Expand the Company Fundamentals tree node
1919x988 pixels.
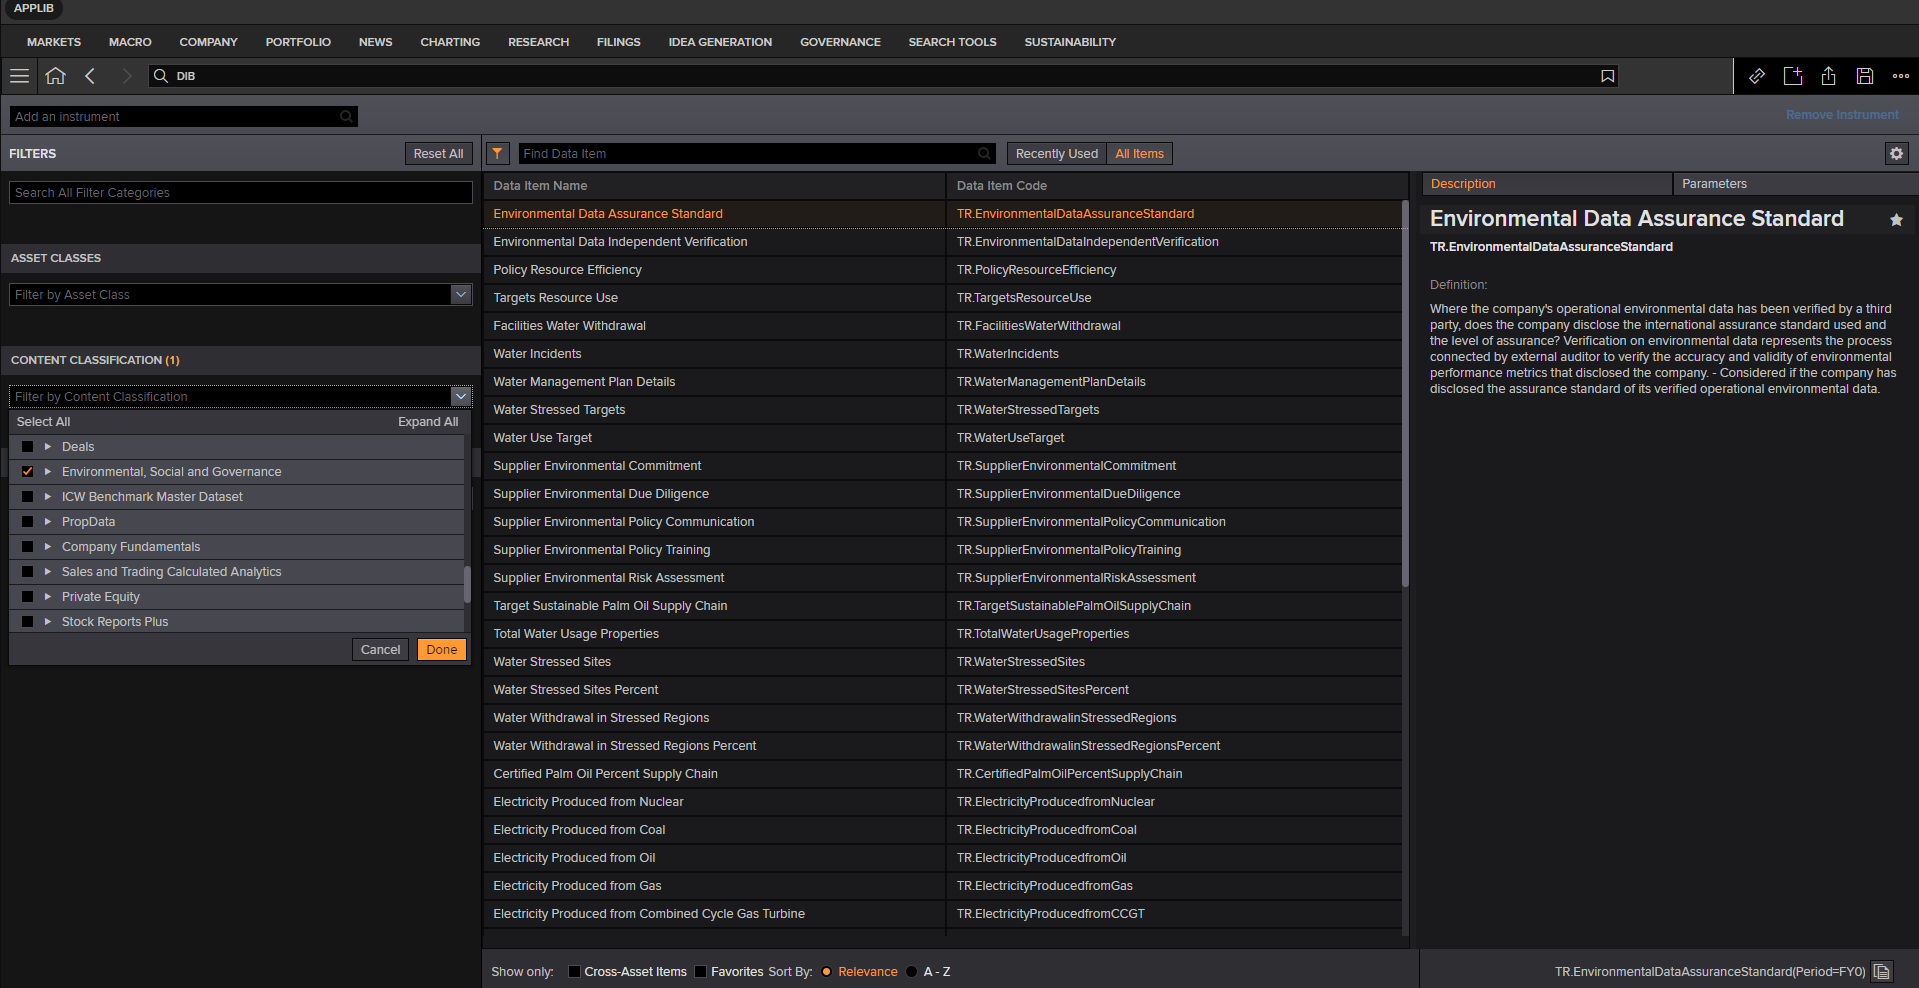click(47, 547)
